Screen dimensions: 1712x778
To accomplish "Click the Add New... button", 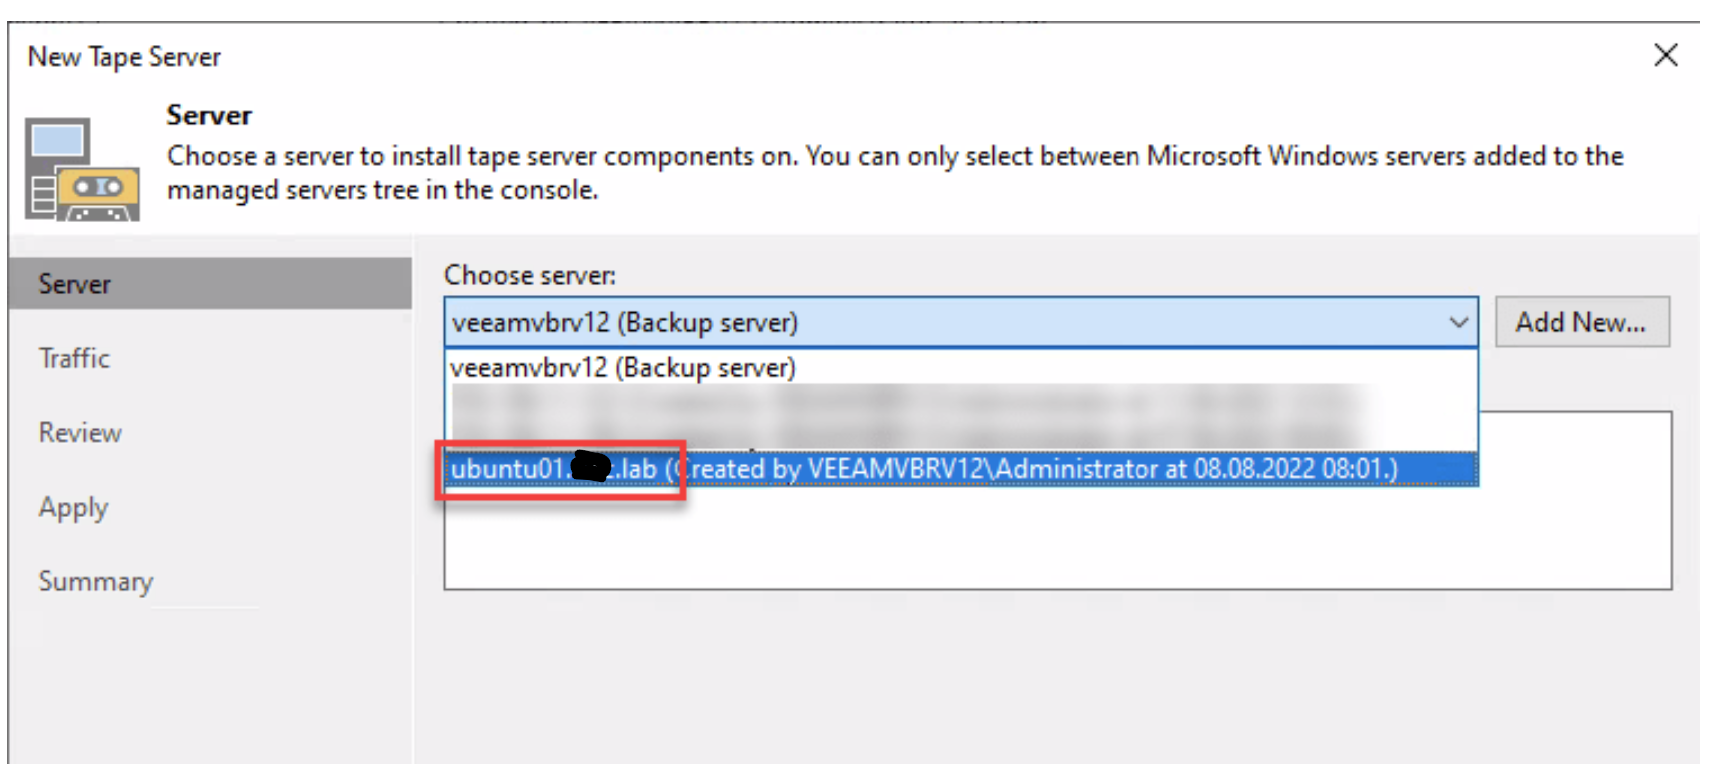I will click(x=1582, y=322).
